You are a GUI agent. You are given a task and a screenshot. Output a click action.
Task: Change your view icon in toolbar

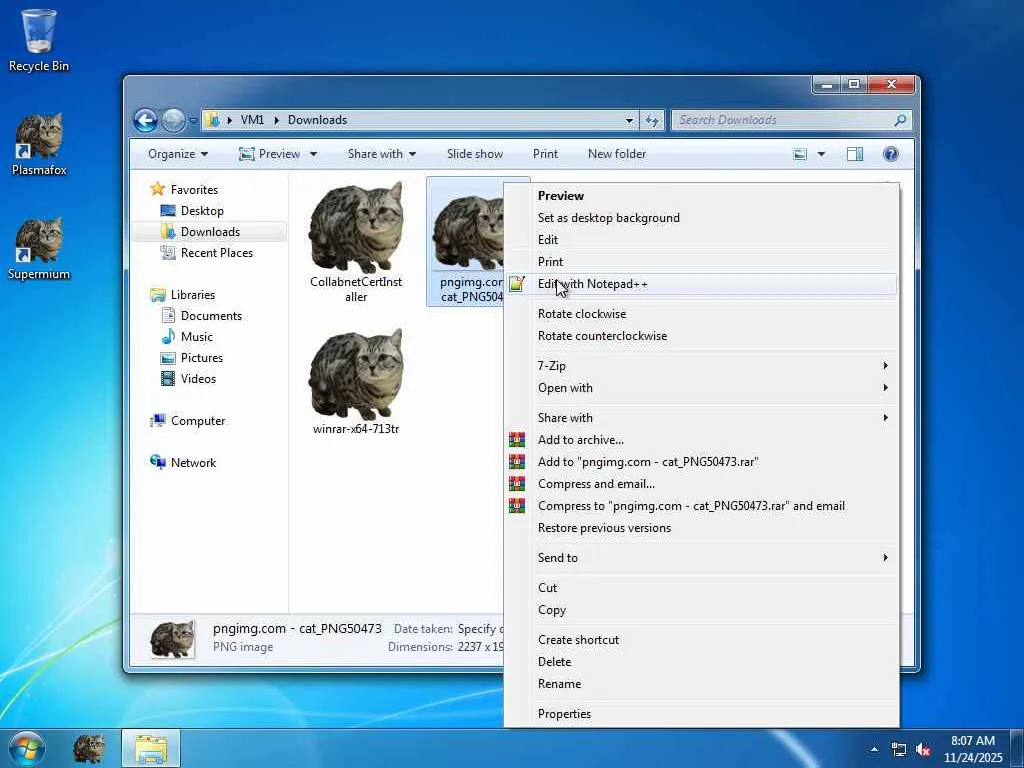pyautogui.click(x=800, y=154)
